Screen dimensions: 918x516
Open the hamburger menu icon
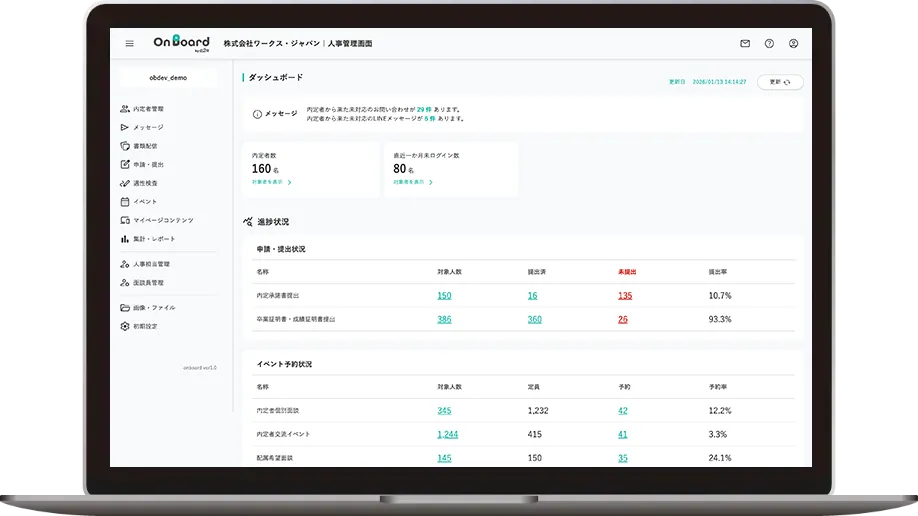coord(129,44)
